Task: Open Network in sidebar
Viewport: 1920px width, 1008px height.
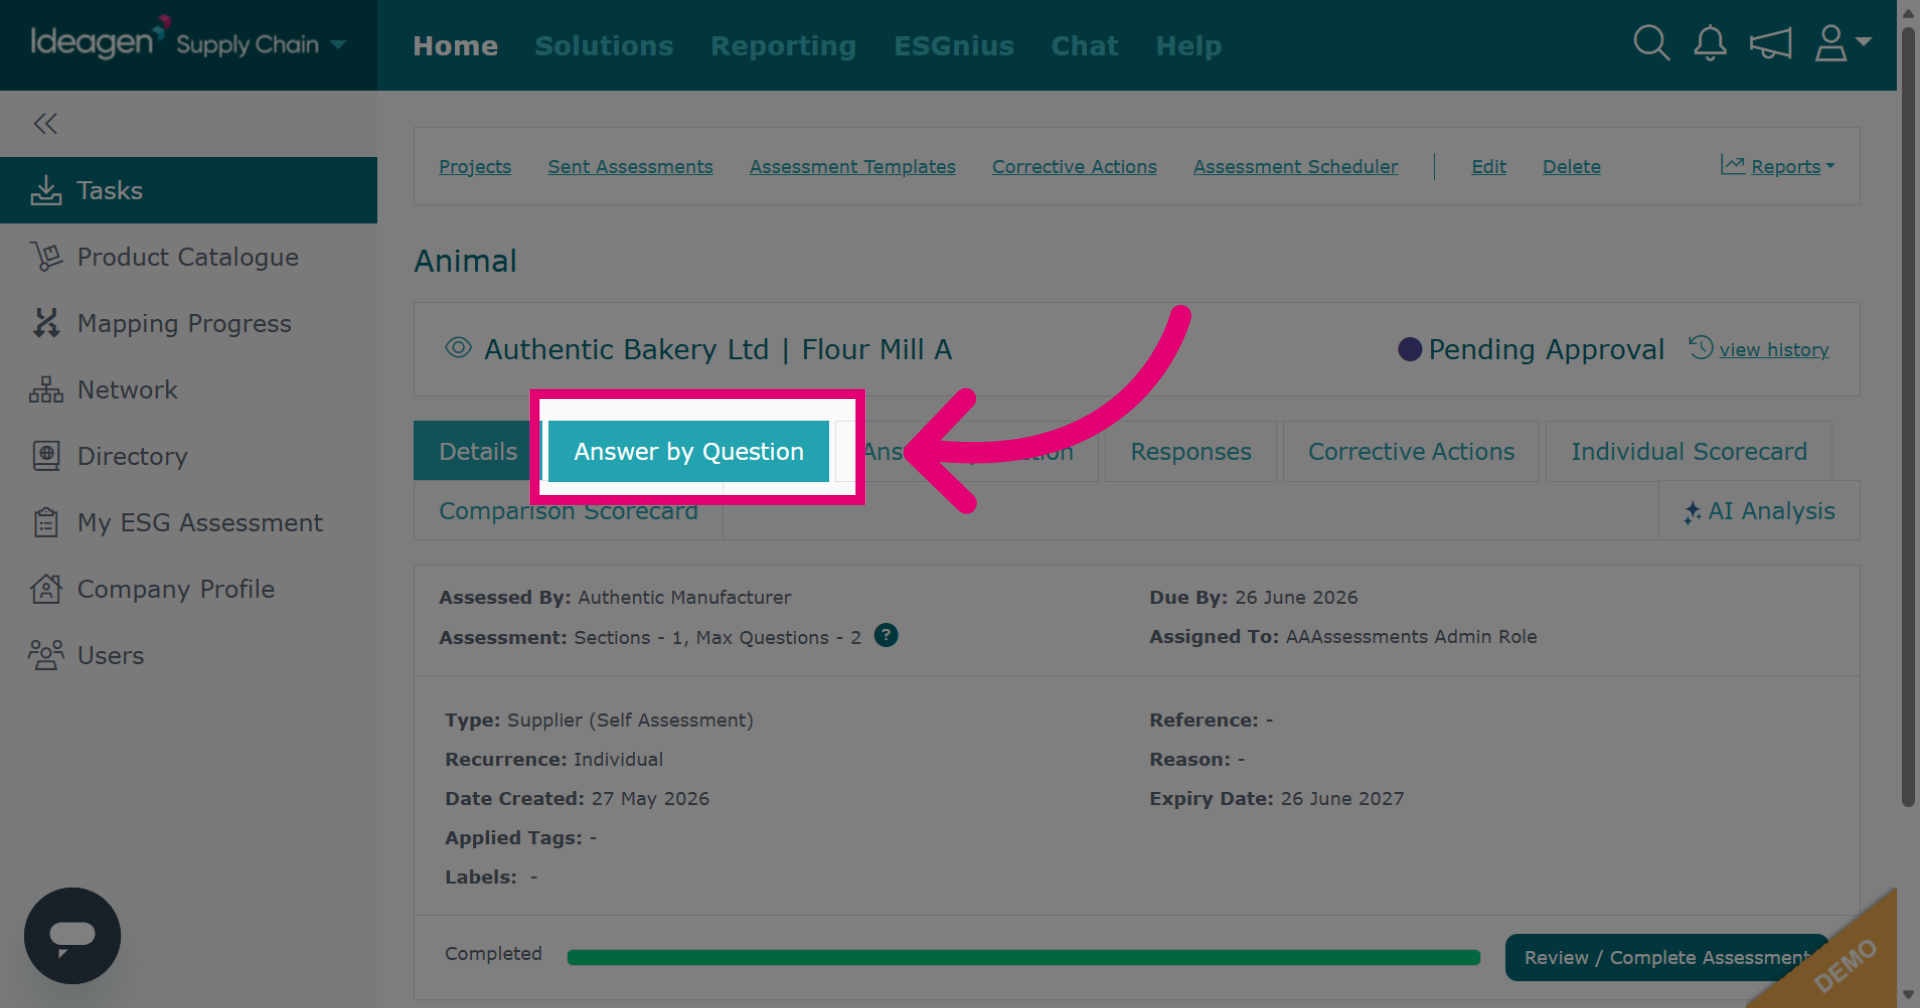Action: (188, 390)
